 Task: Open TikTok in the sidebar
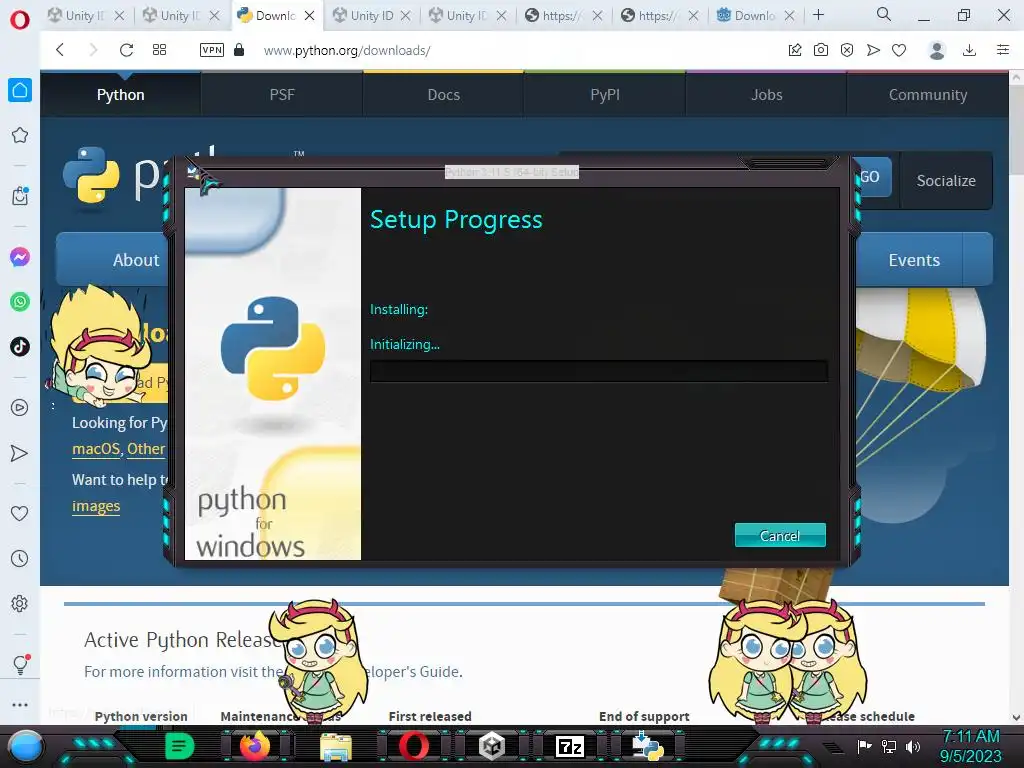[20, 346]
